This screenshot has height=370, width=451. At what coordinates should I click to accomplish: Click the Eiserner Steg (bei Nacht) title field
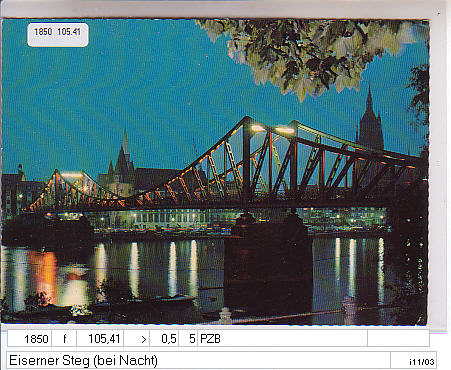click(x=198, y=360)
